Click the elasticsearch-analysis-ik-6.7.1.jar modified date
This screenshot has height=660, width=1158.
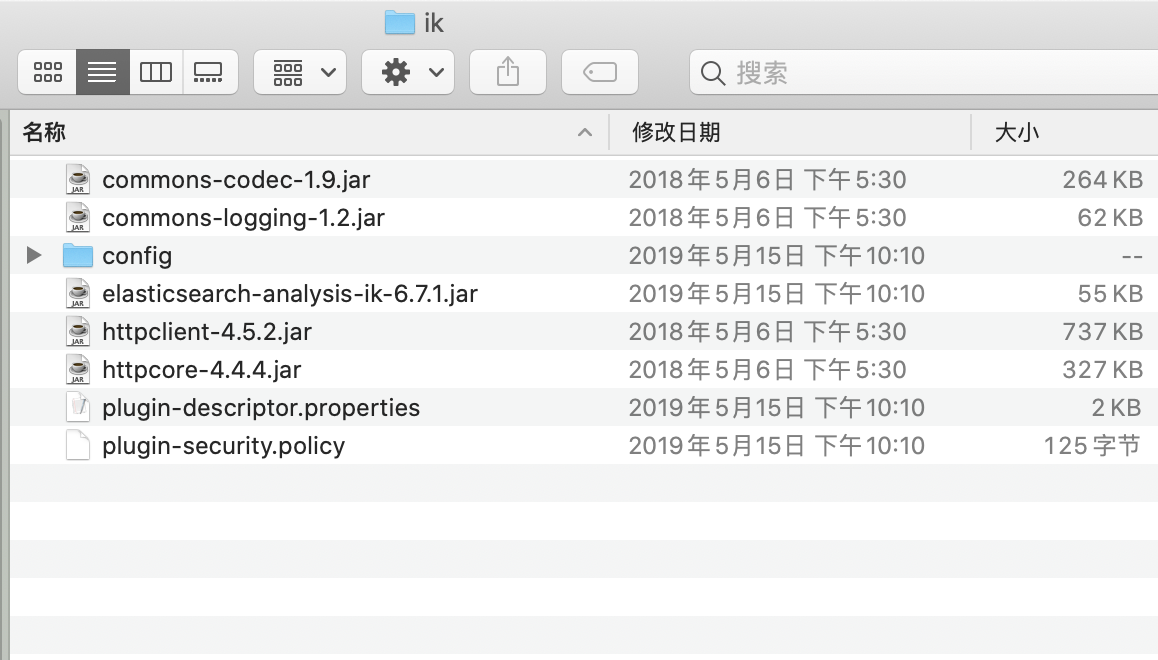coord(776,294)
